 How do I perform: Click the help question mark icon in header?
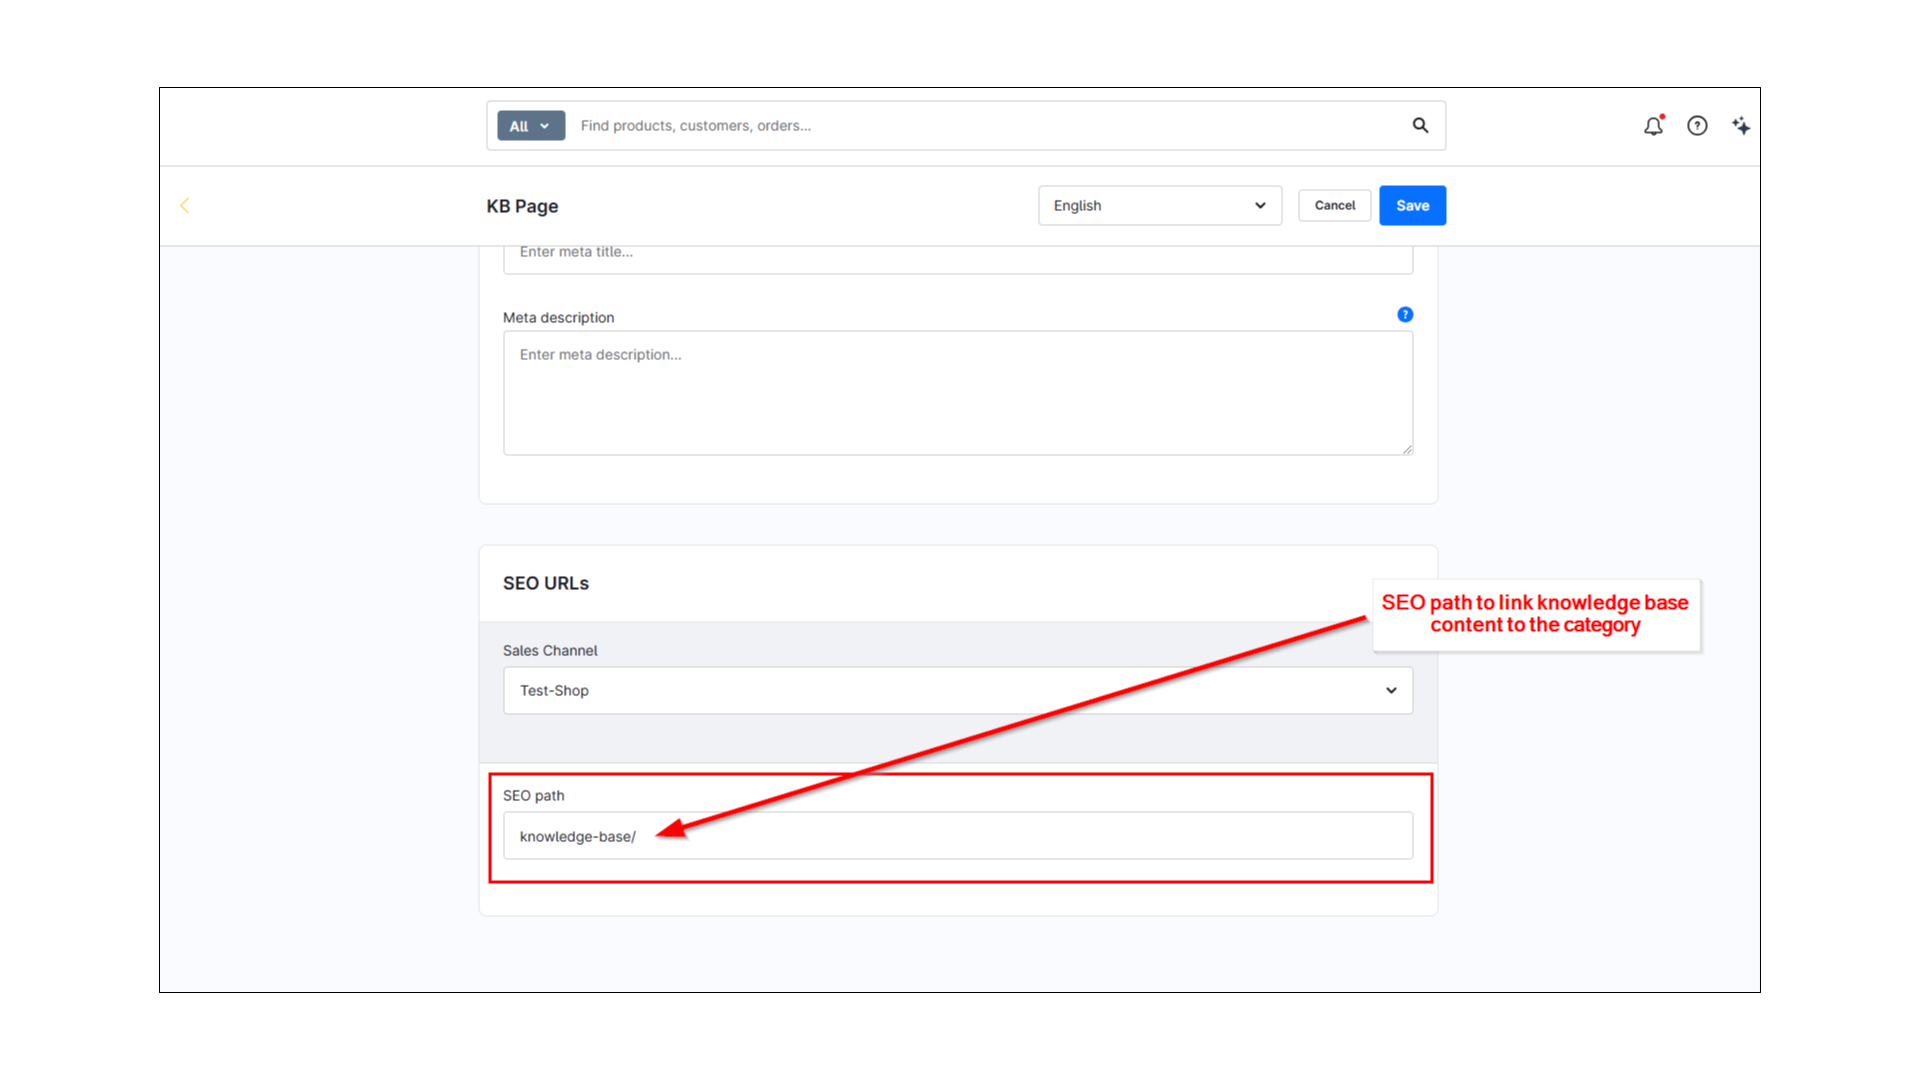point(1697,126)
